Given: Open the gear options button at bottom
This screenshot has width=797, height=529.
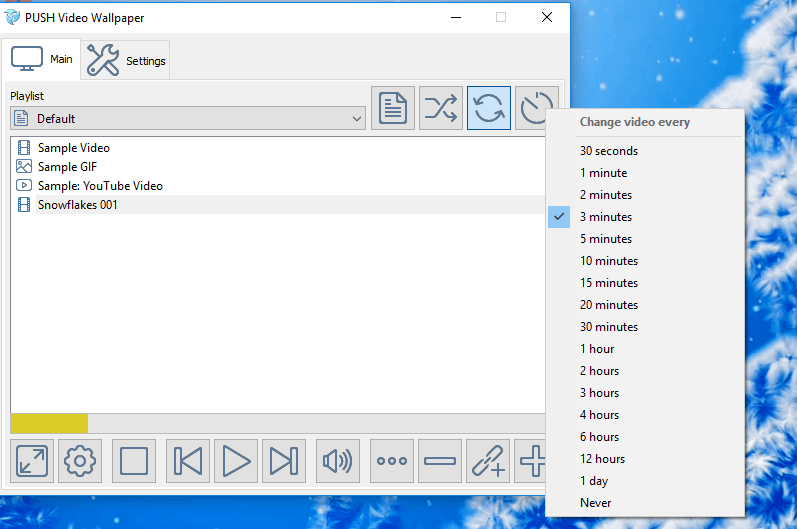Looking at the screenshot, I should [80, 461].
